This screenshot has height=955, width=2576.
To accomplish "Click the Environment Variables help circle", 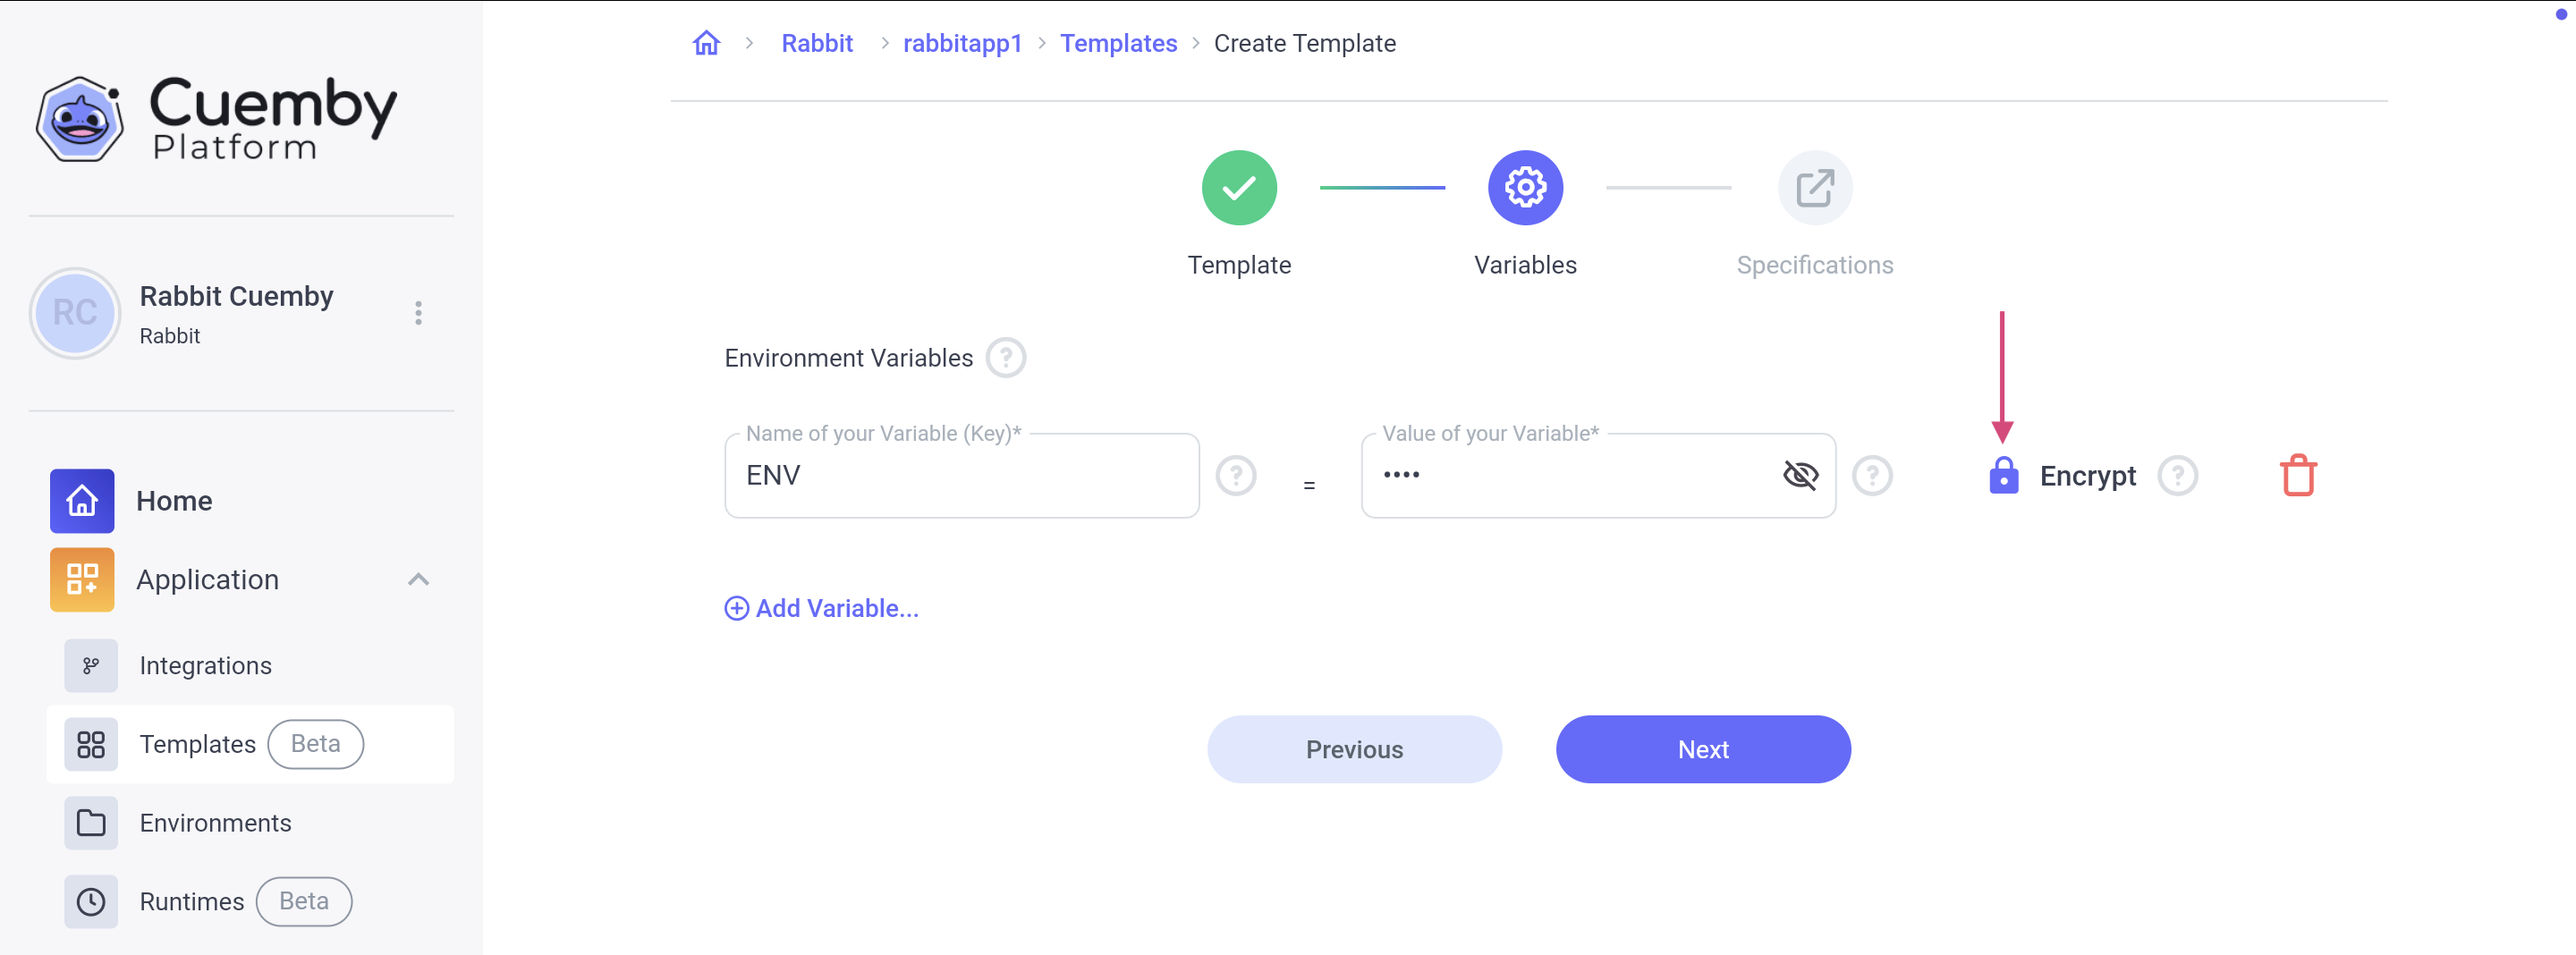I will pyautogui.click(x=1007, y=357).
